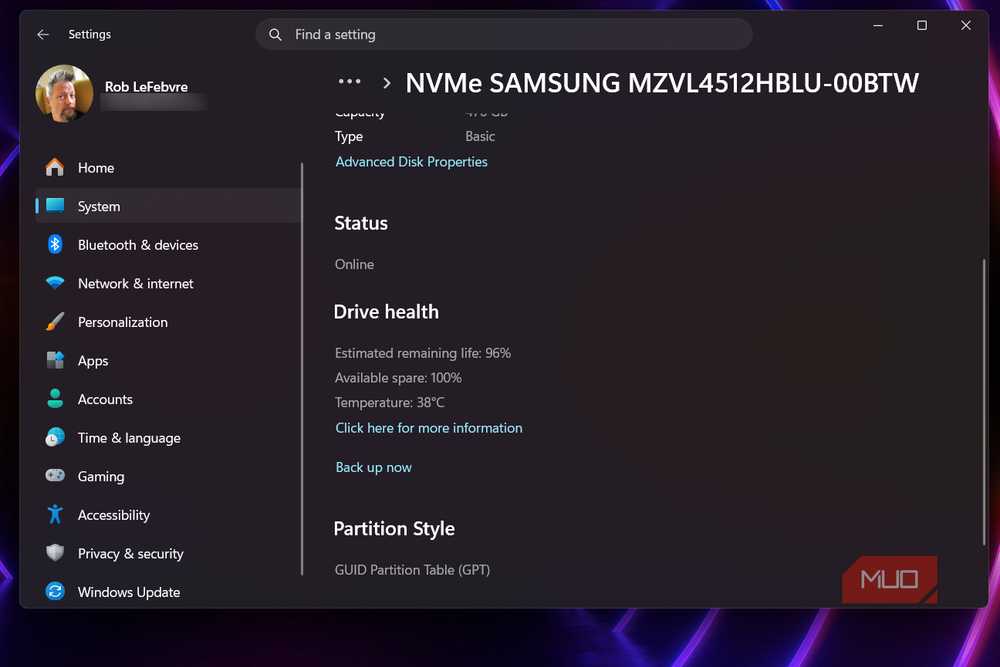Maximize the Settings window
Viewport: 1000px width, 667px height.
click(x=922, y=26)
